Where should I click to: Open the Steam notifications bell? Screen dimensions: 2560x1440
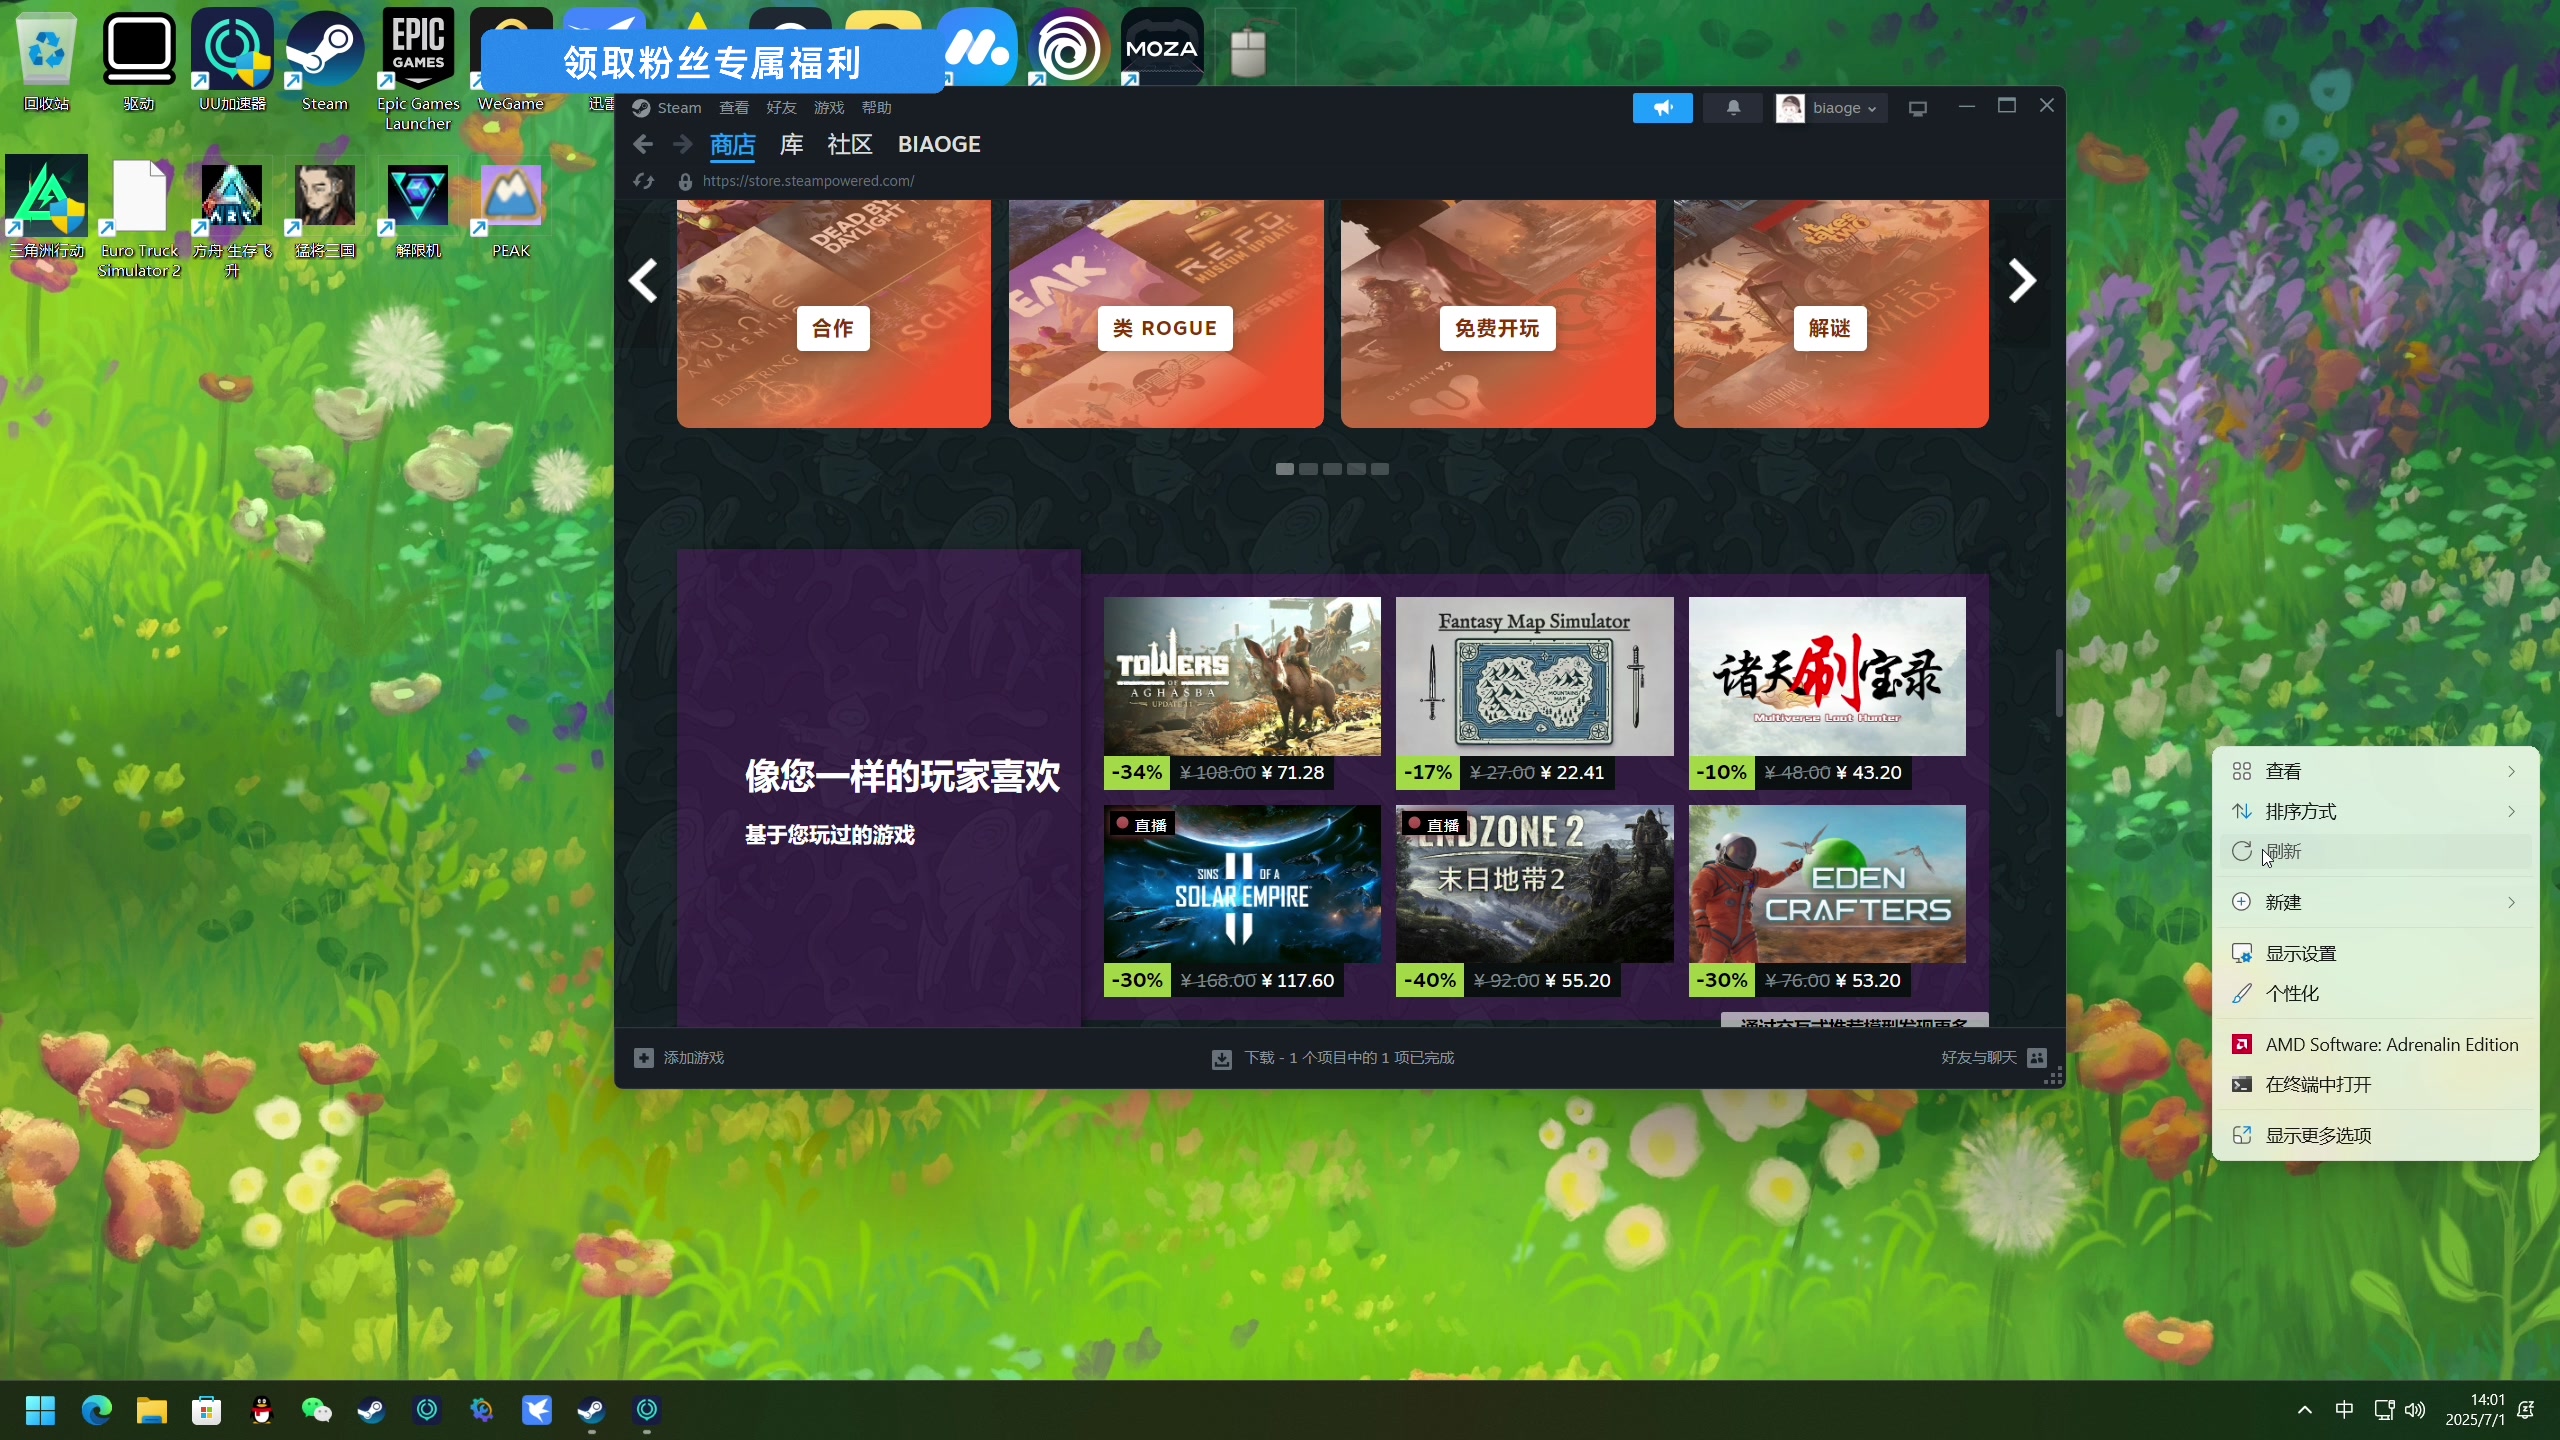pyautogui.click(x=1733, y=108)
